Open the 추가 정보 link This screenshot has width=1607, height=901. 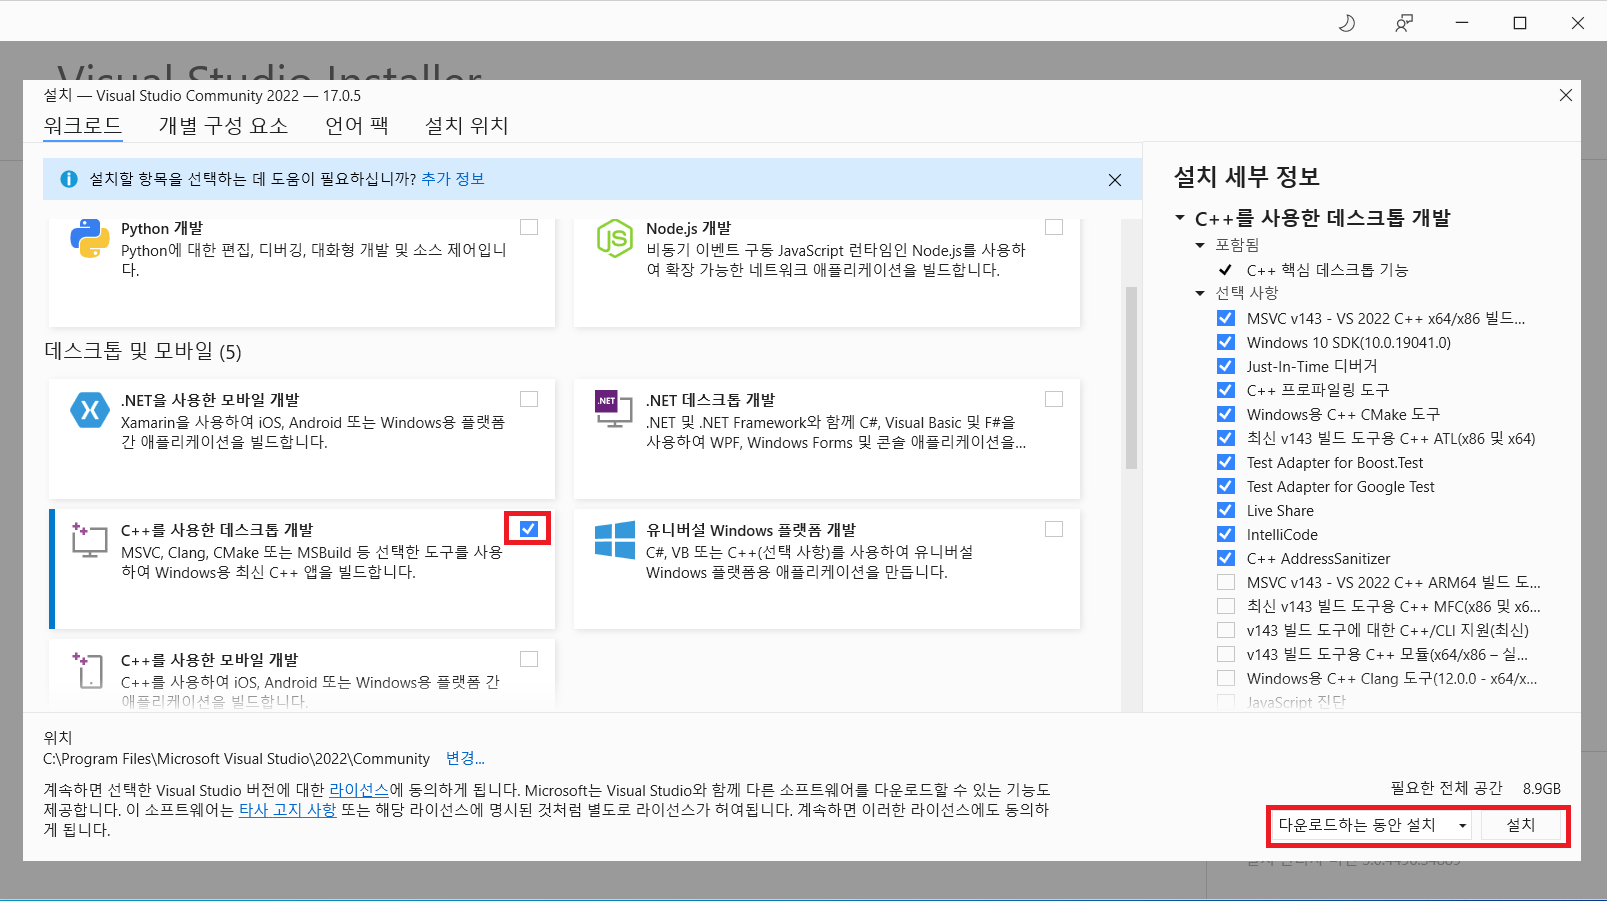coord(453,179)
